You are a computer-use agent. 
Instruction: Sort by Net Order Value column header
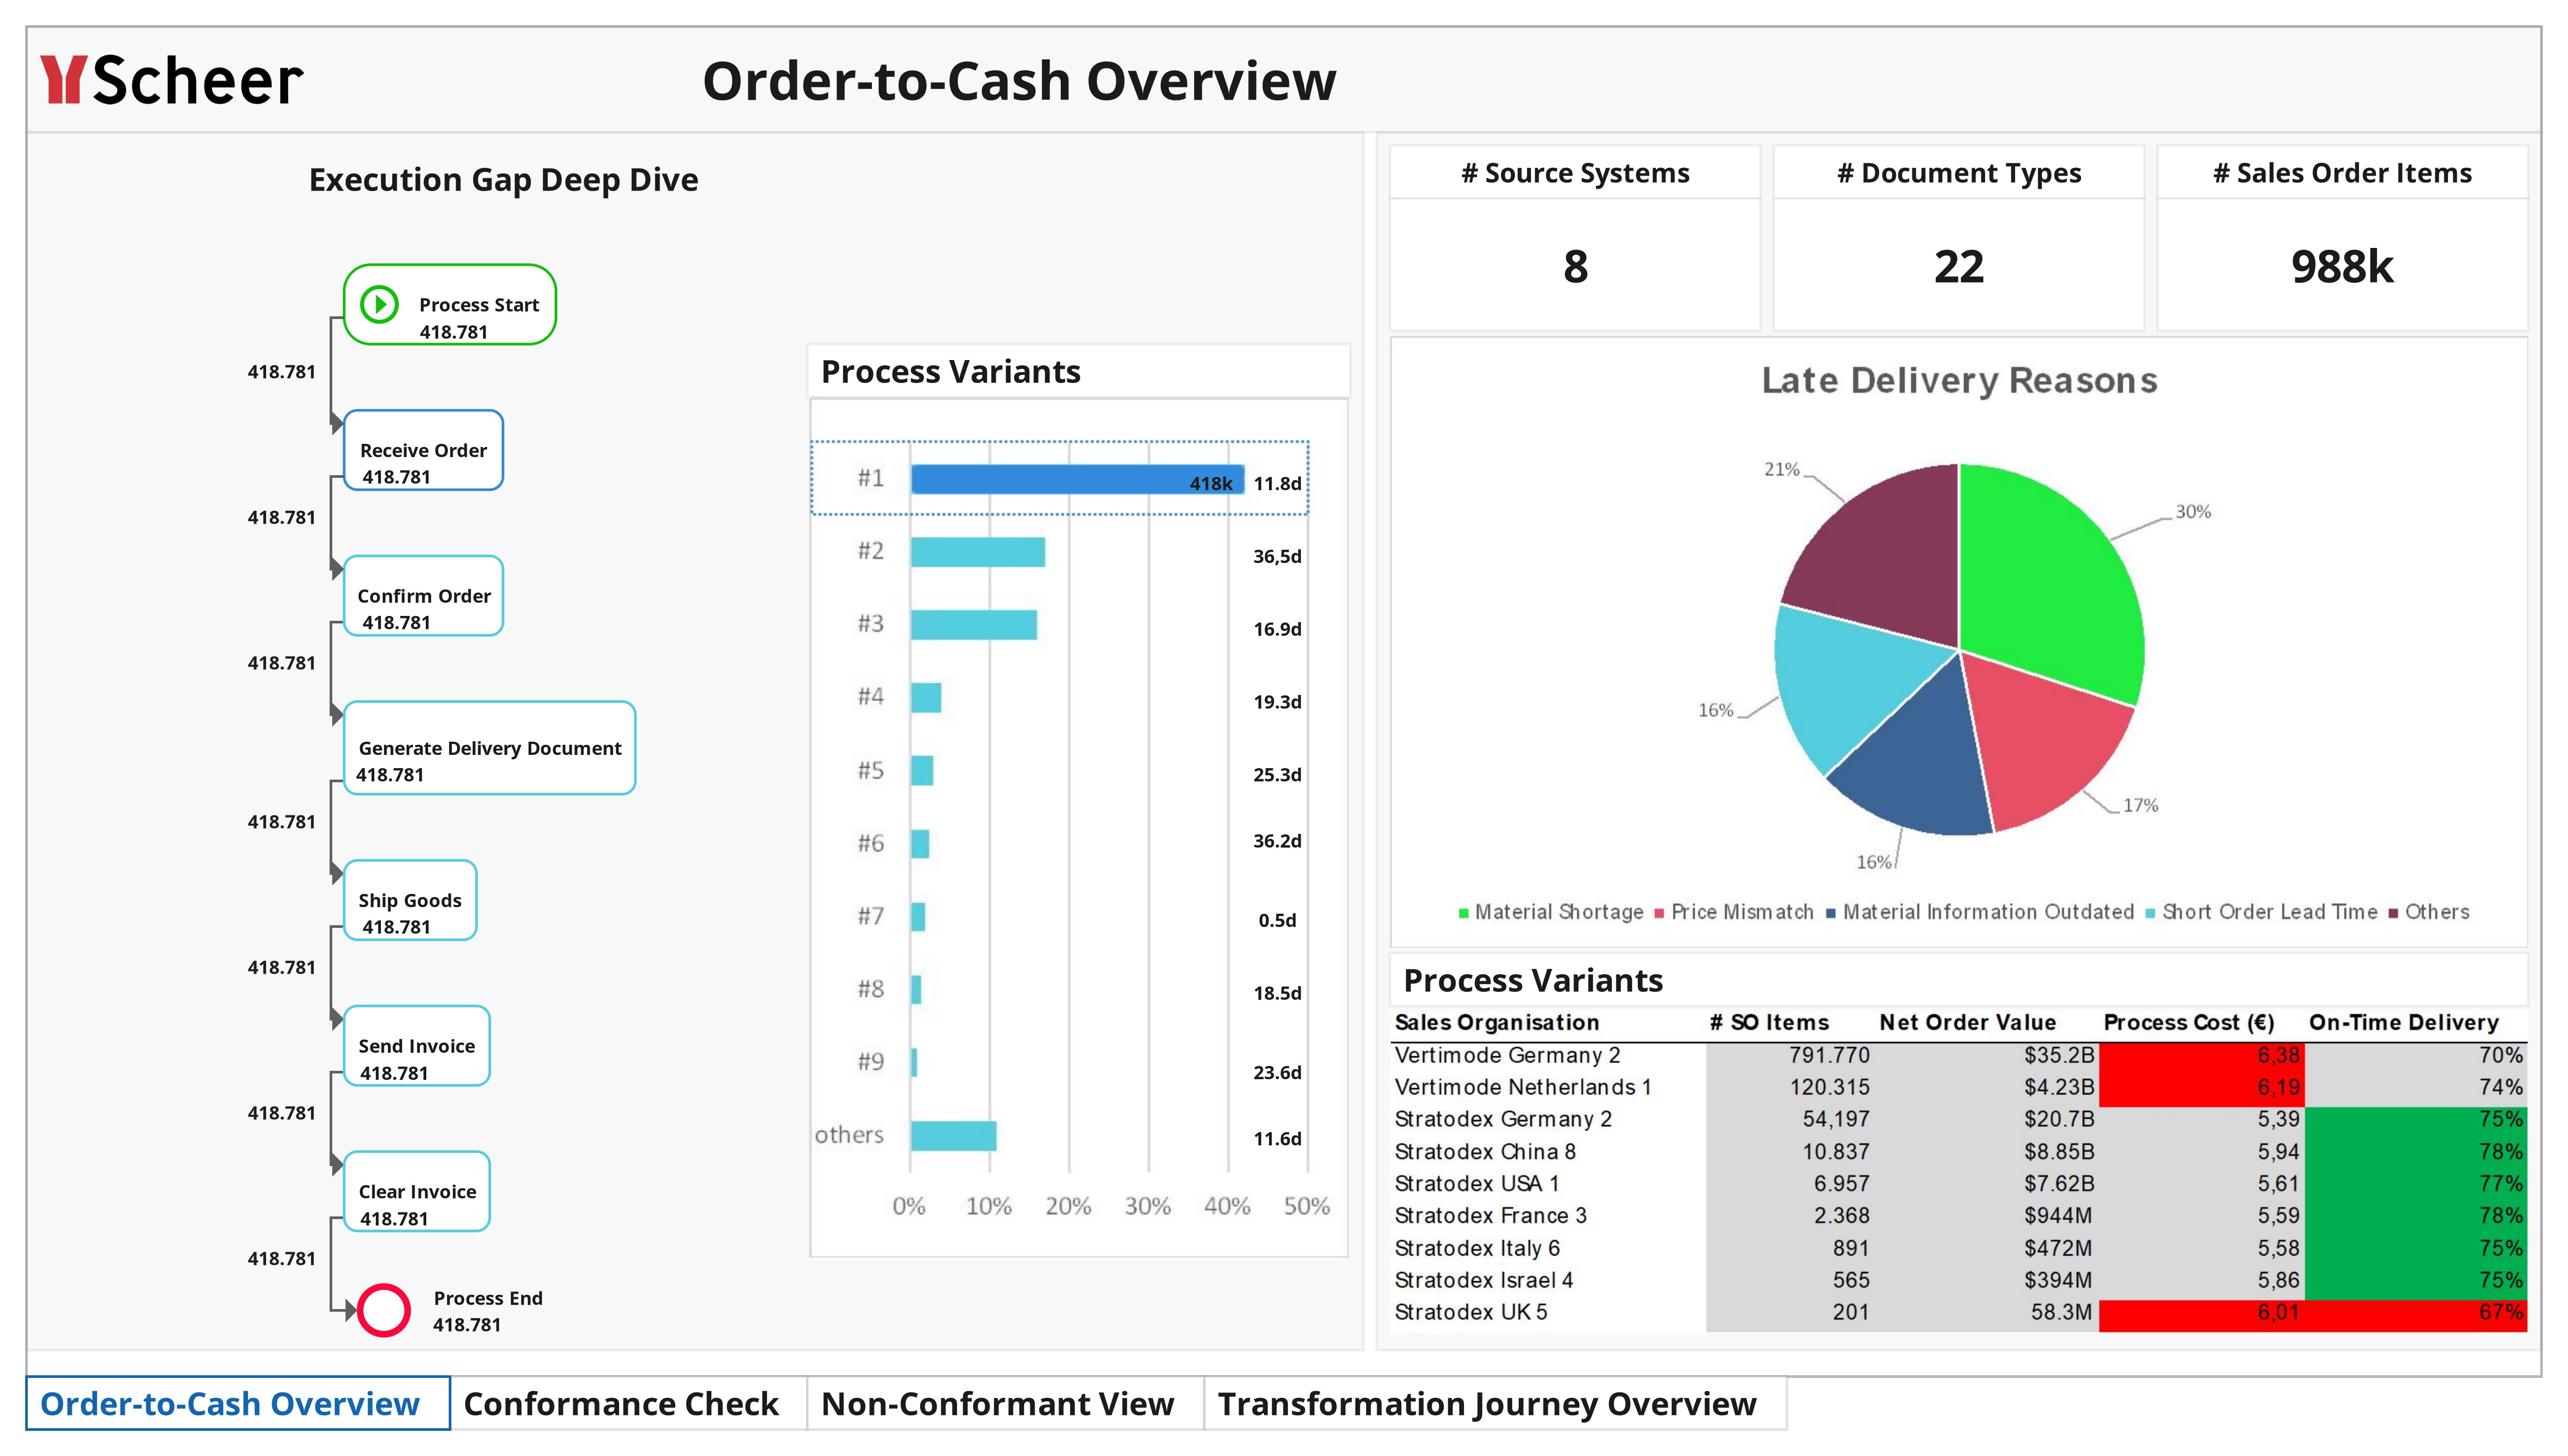click(x=1967, y=1023)
